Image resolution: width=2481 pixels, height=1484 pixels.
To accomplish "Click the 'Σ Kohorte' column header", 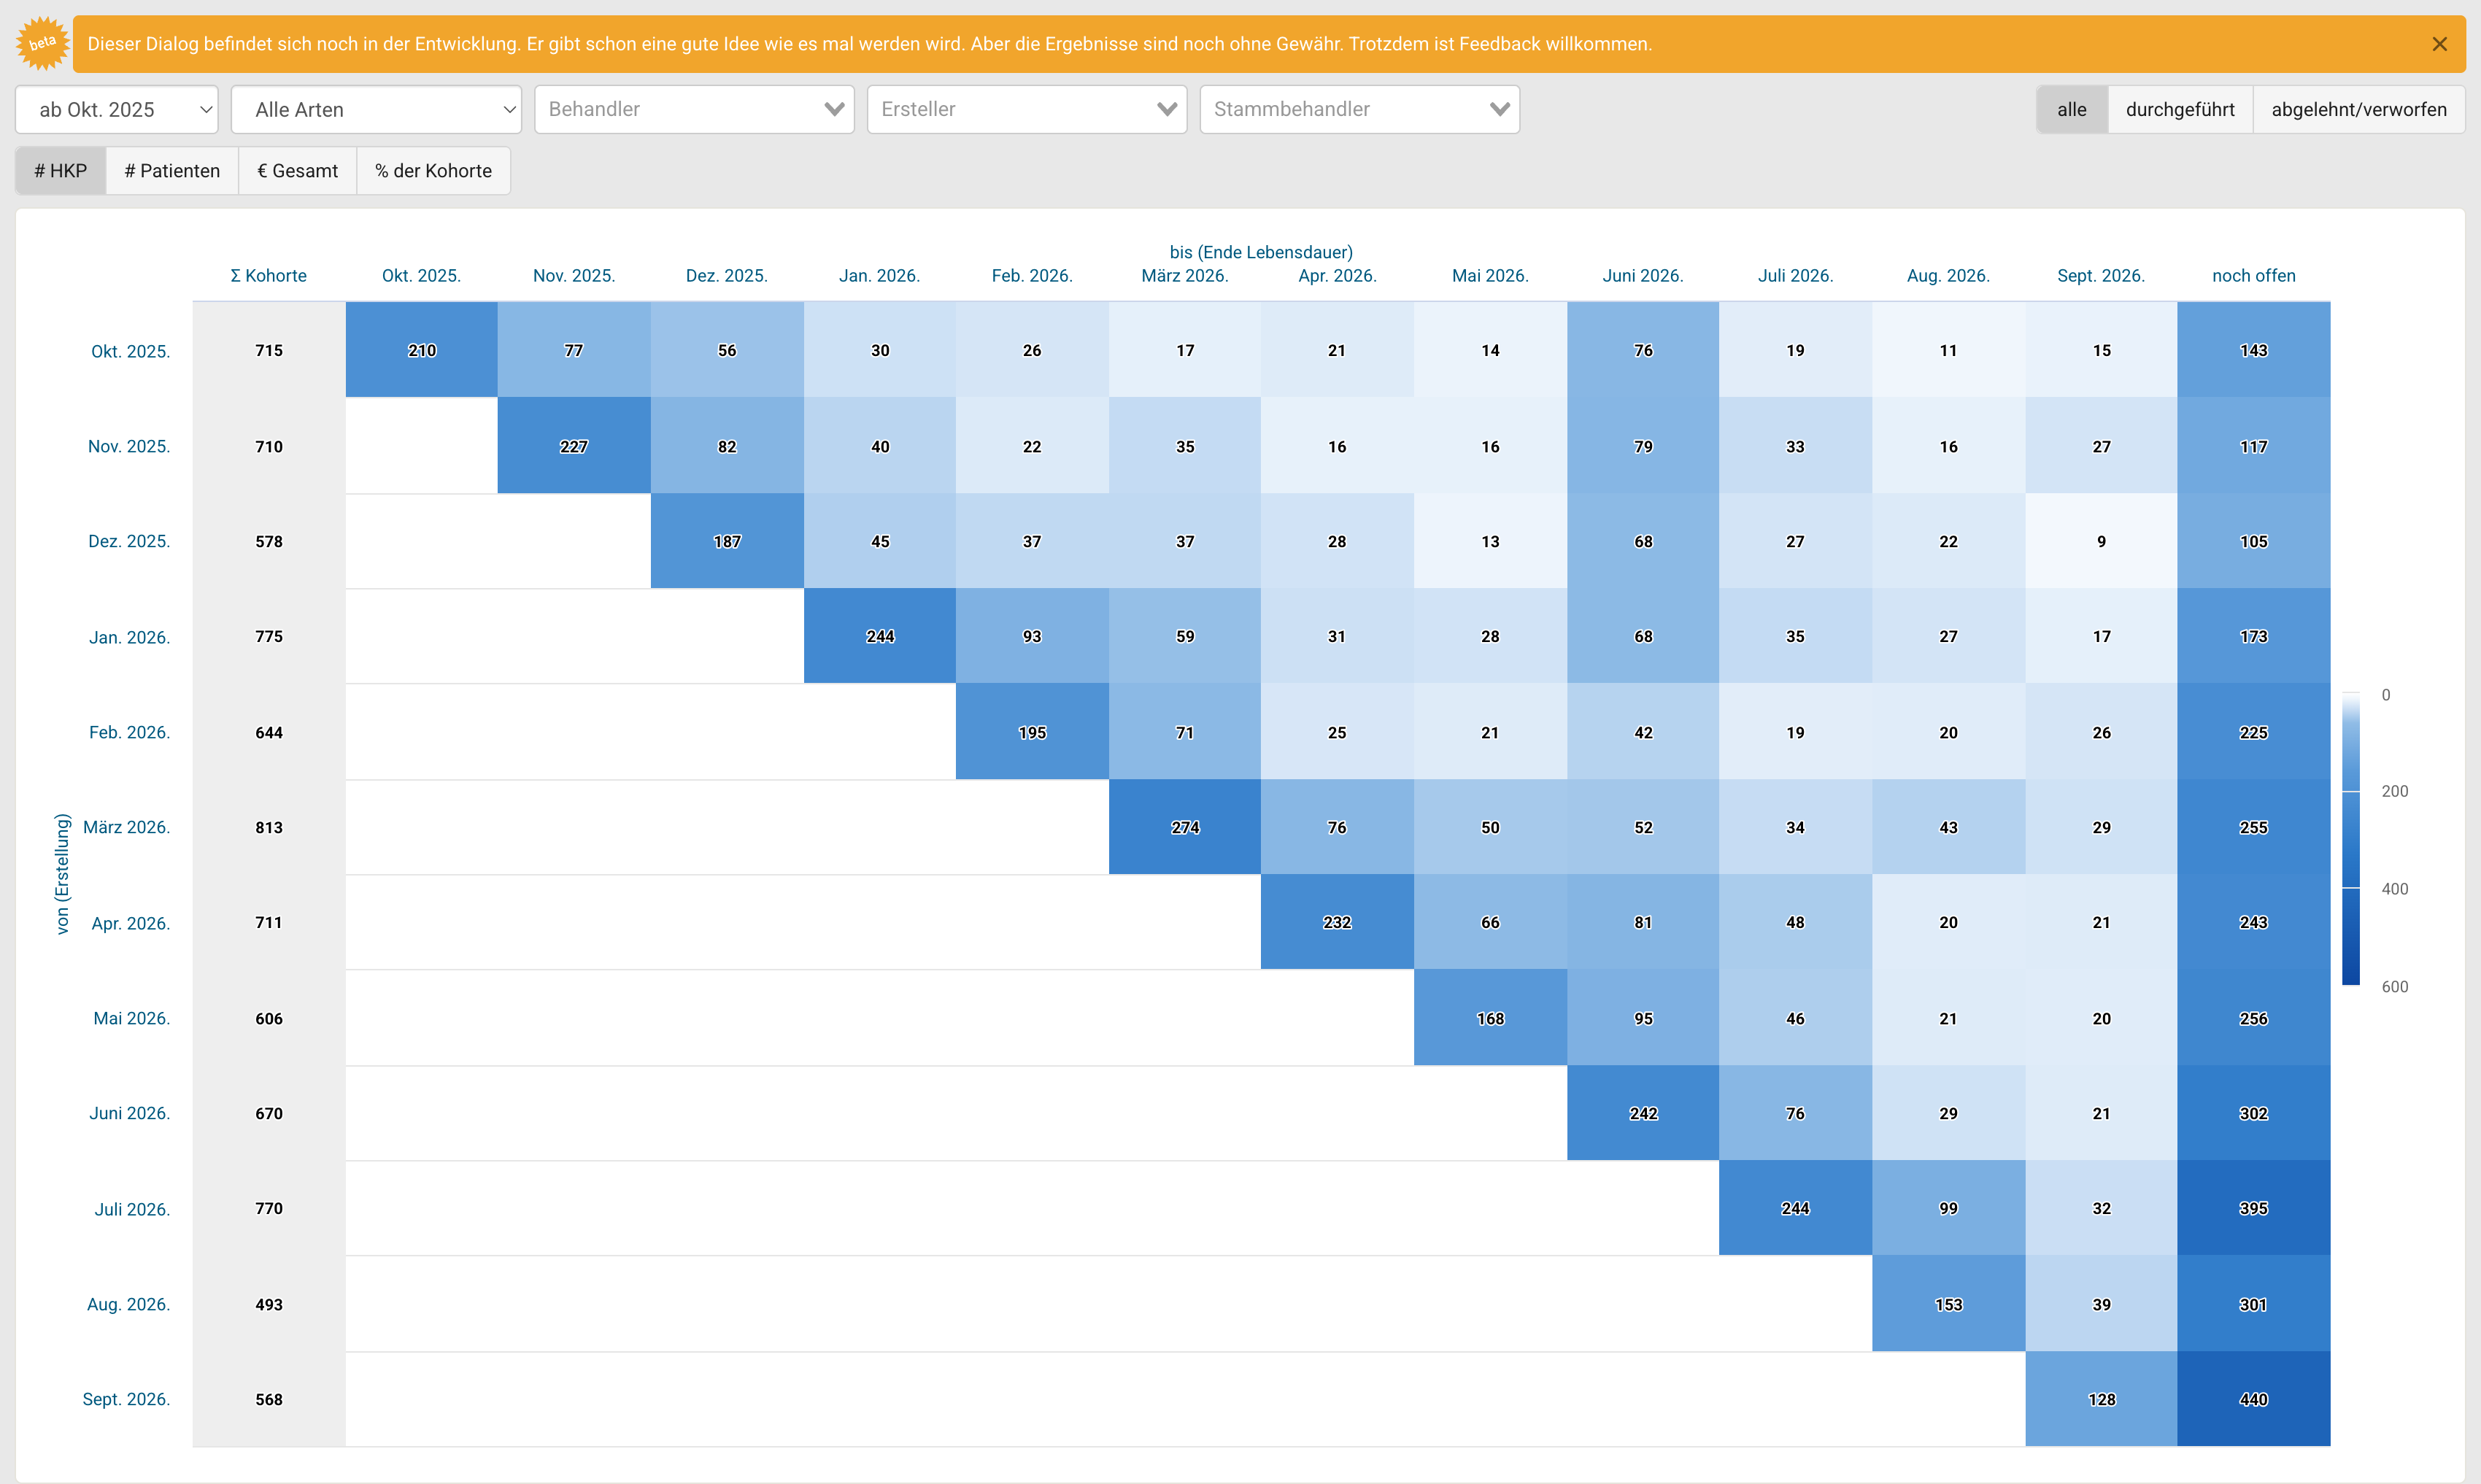I will (269, 276).
